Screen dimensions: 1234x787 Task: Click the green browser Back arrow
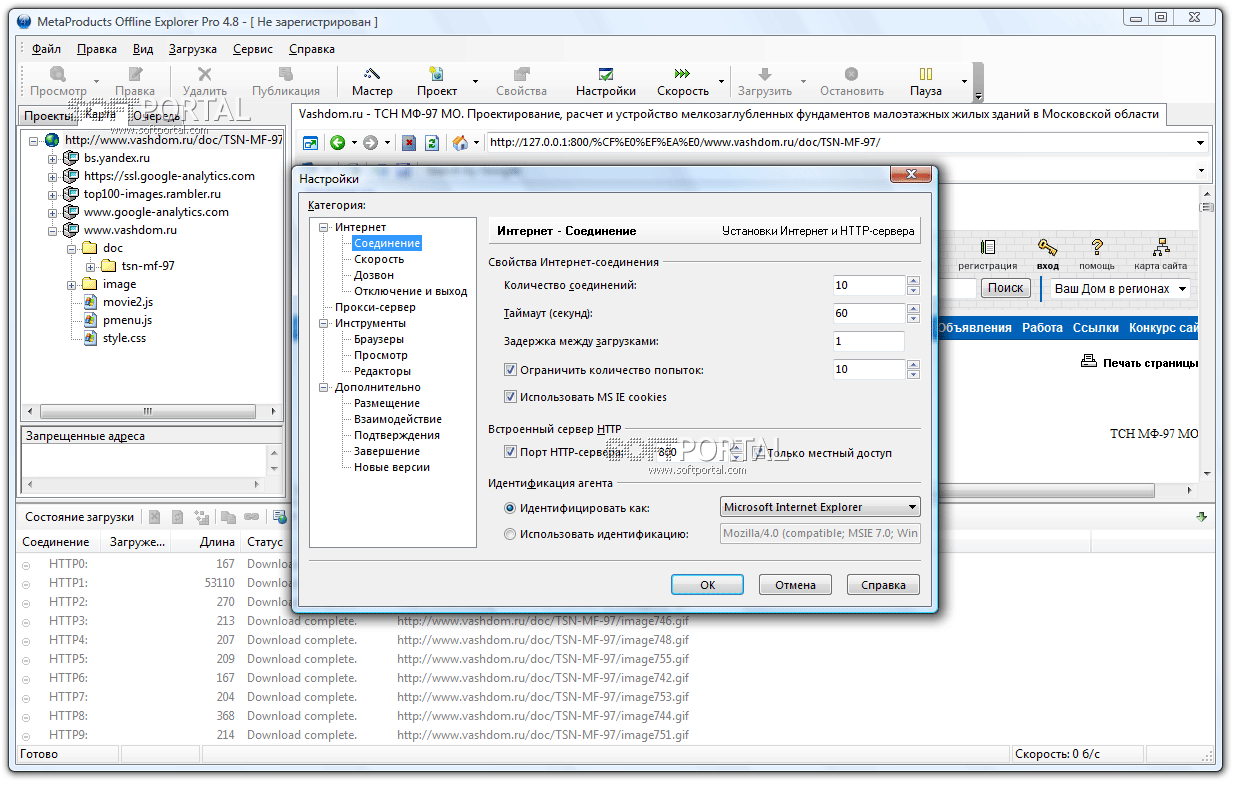coord(338,143)
